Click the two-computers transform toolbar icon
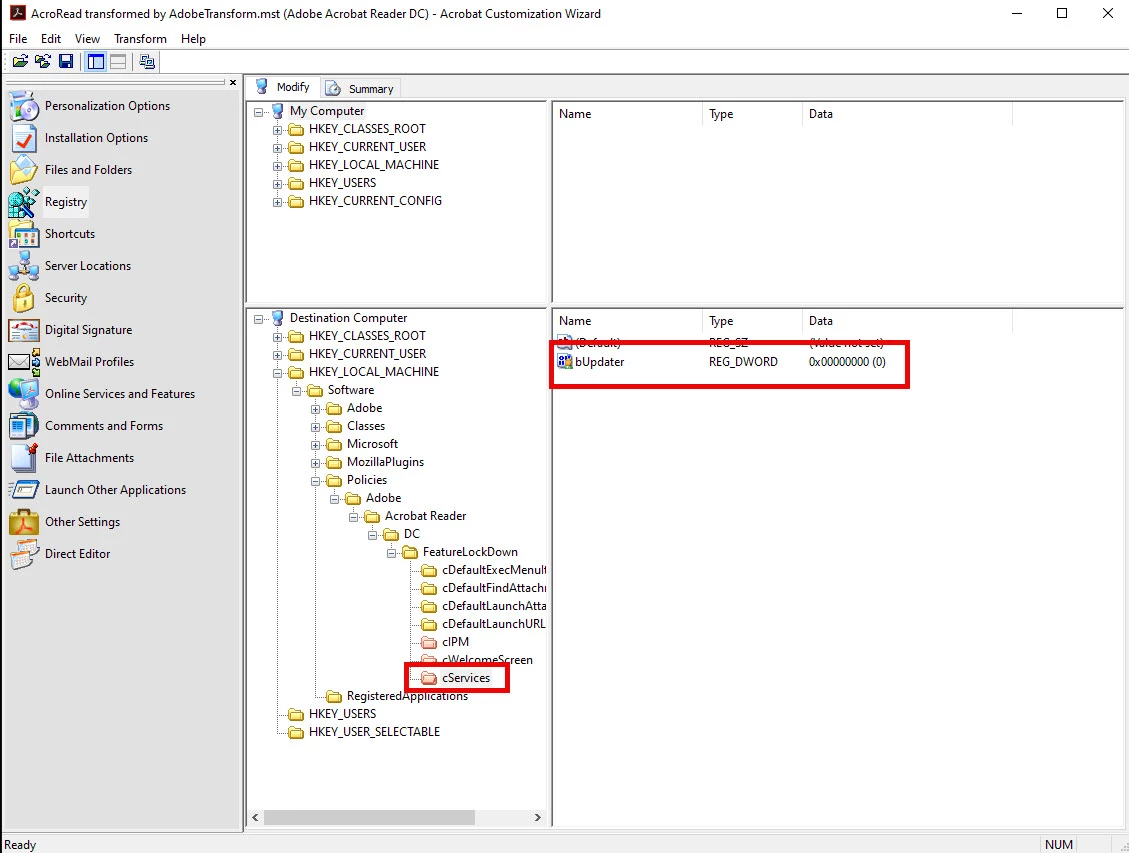 [x=147, y=62]
